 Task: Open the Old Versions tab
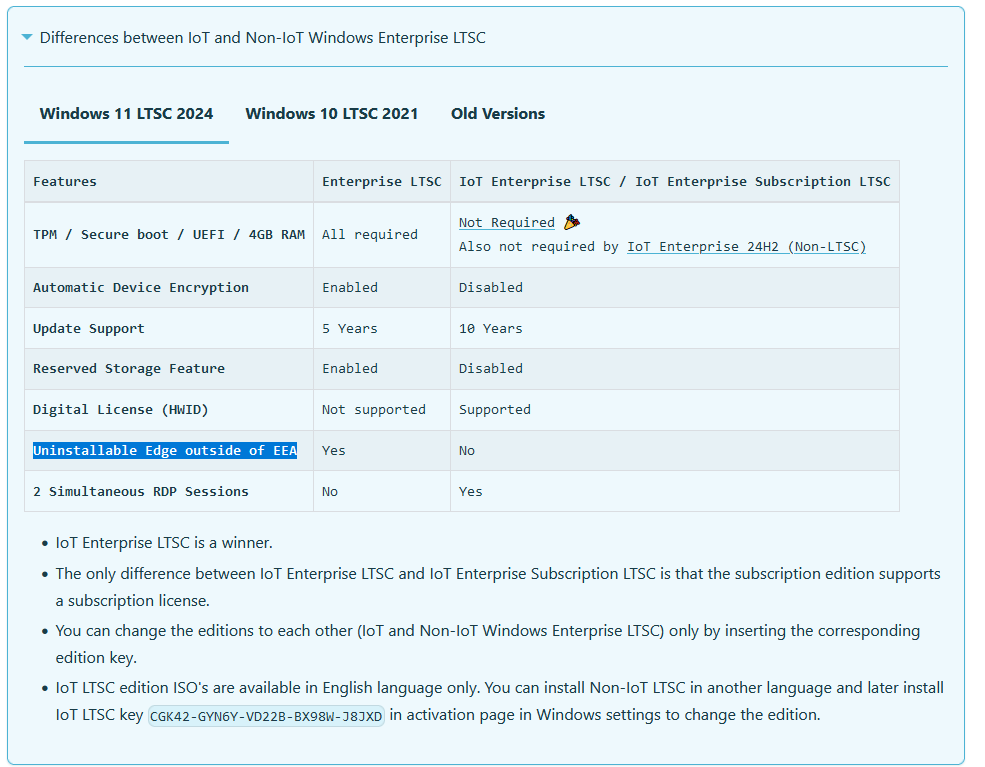pyautogui.click(x=498, y=114)
